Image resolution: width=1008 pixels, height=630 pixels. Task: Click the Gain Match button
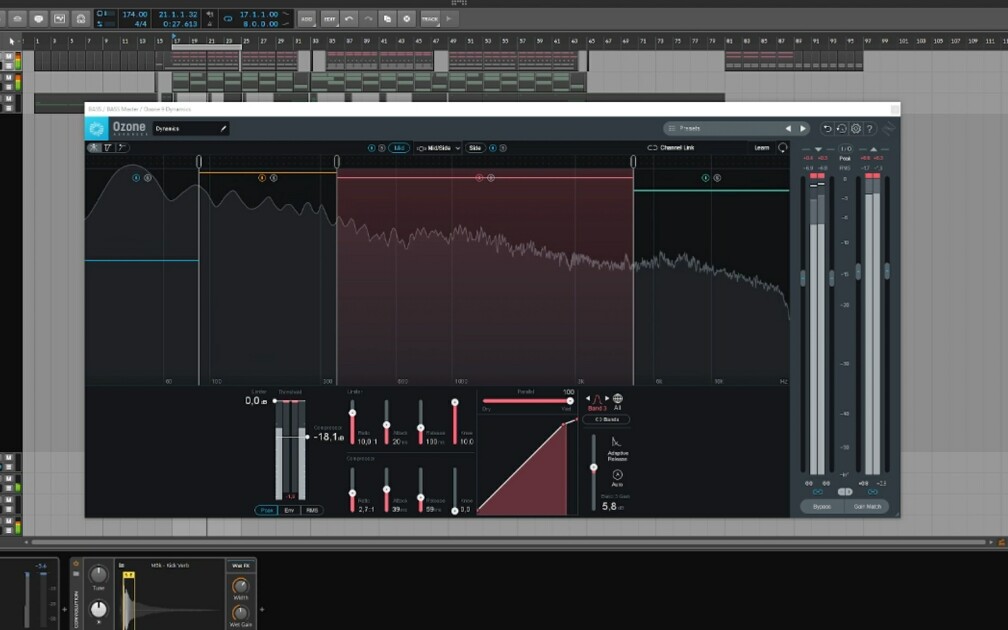pos(867,507)
